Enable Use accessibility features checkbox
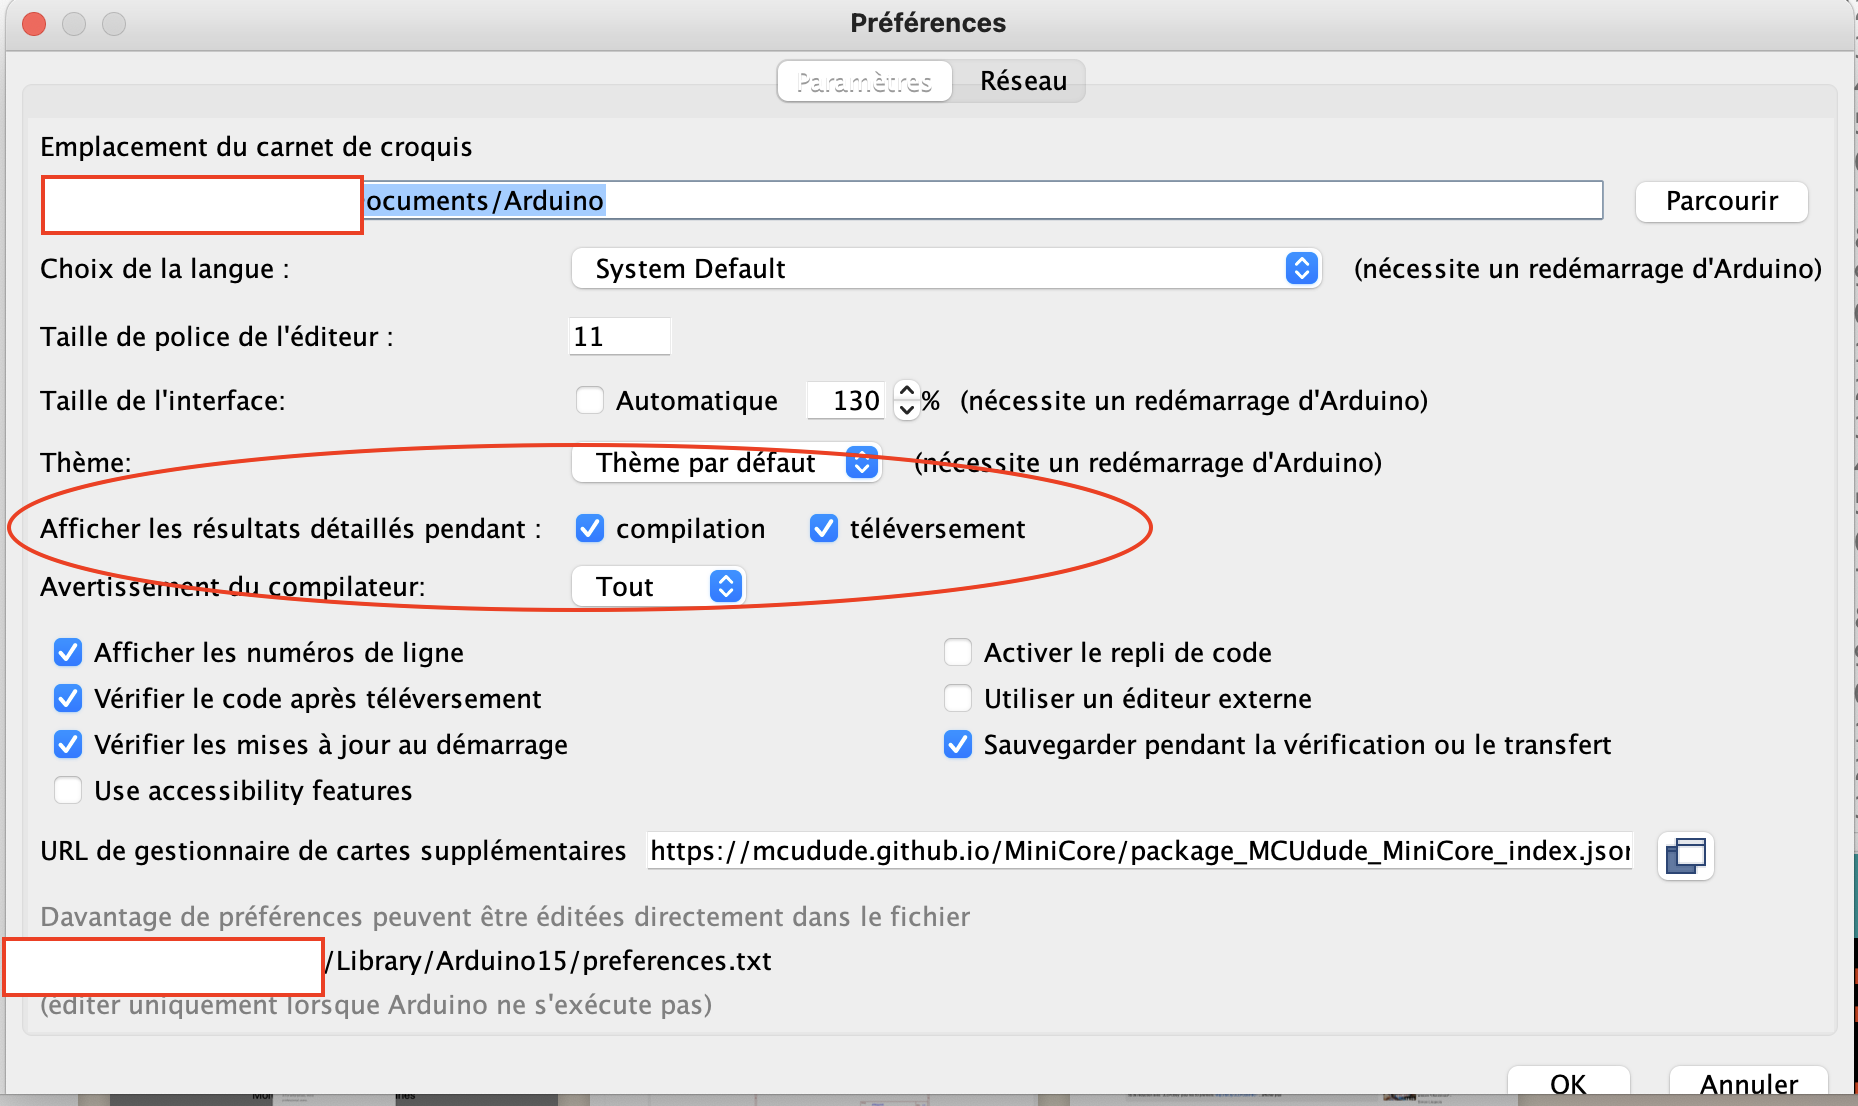 pyautogui.click(x=68, y=790)
